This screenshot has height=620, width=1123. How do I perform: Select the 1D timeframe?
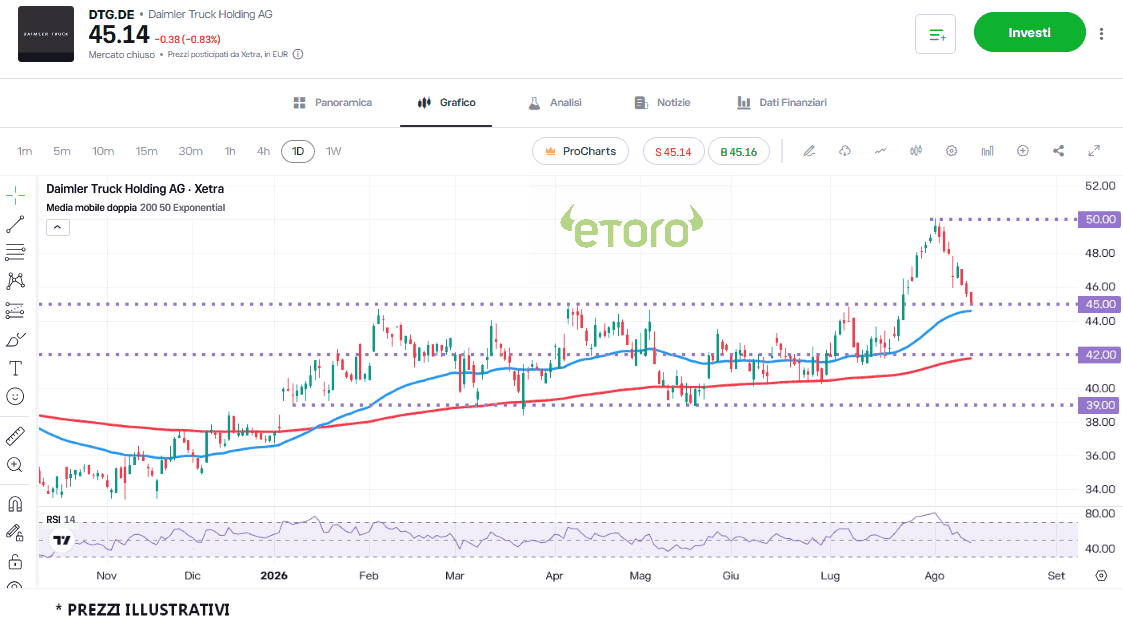(x=298, y=151)
